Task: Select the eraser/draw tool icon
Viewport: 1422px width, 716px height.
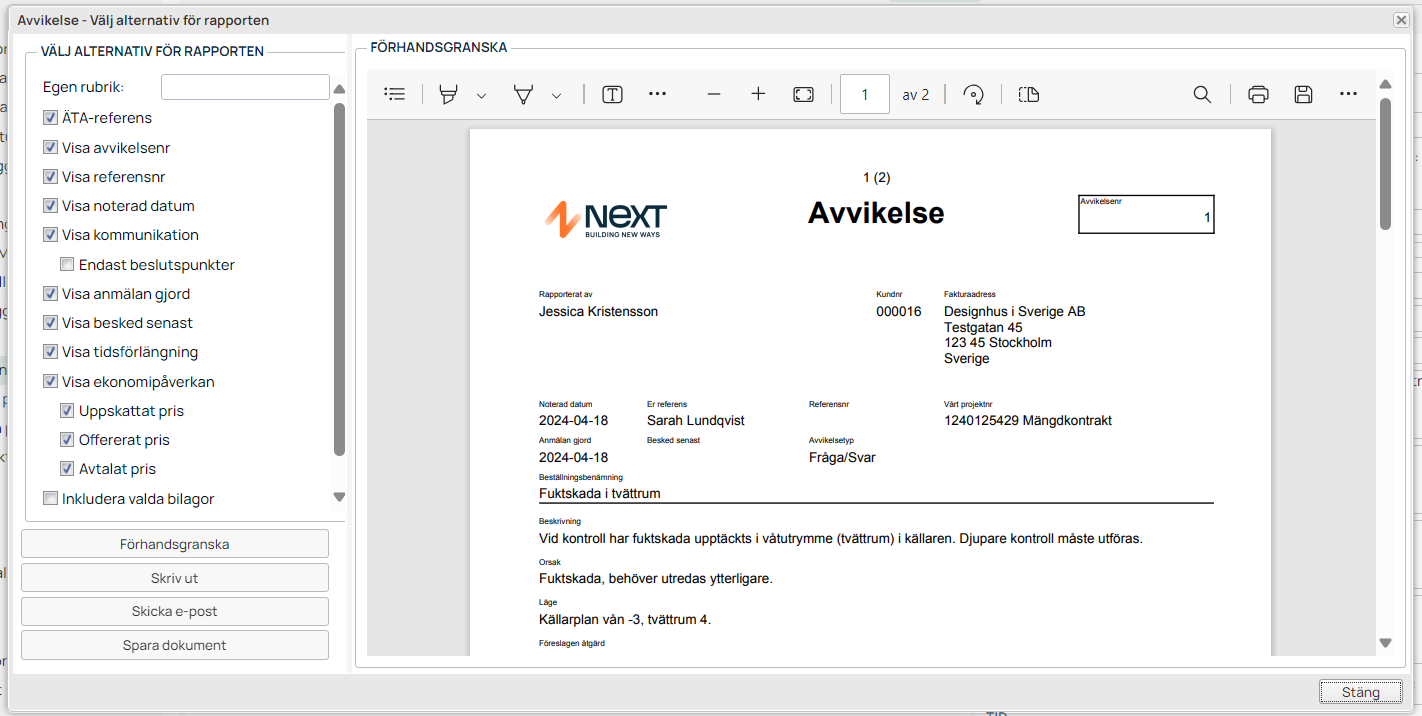Action: (523, 94)
